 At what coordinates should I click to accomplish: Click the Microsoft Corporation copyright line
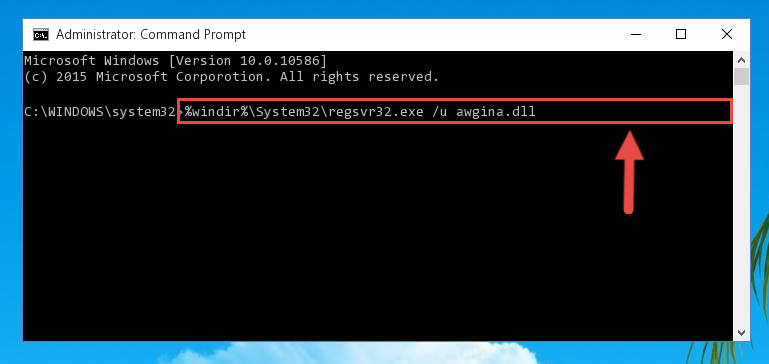[x=231, y=77]
